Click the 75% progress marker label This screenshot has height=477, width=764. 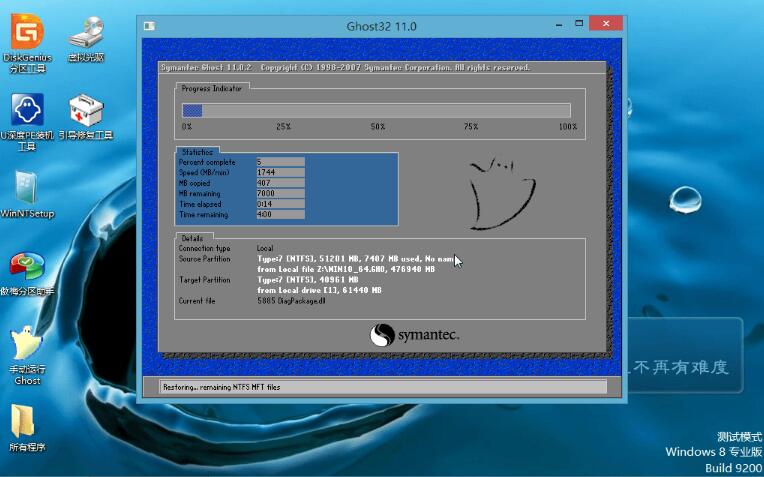coord(471,127)
